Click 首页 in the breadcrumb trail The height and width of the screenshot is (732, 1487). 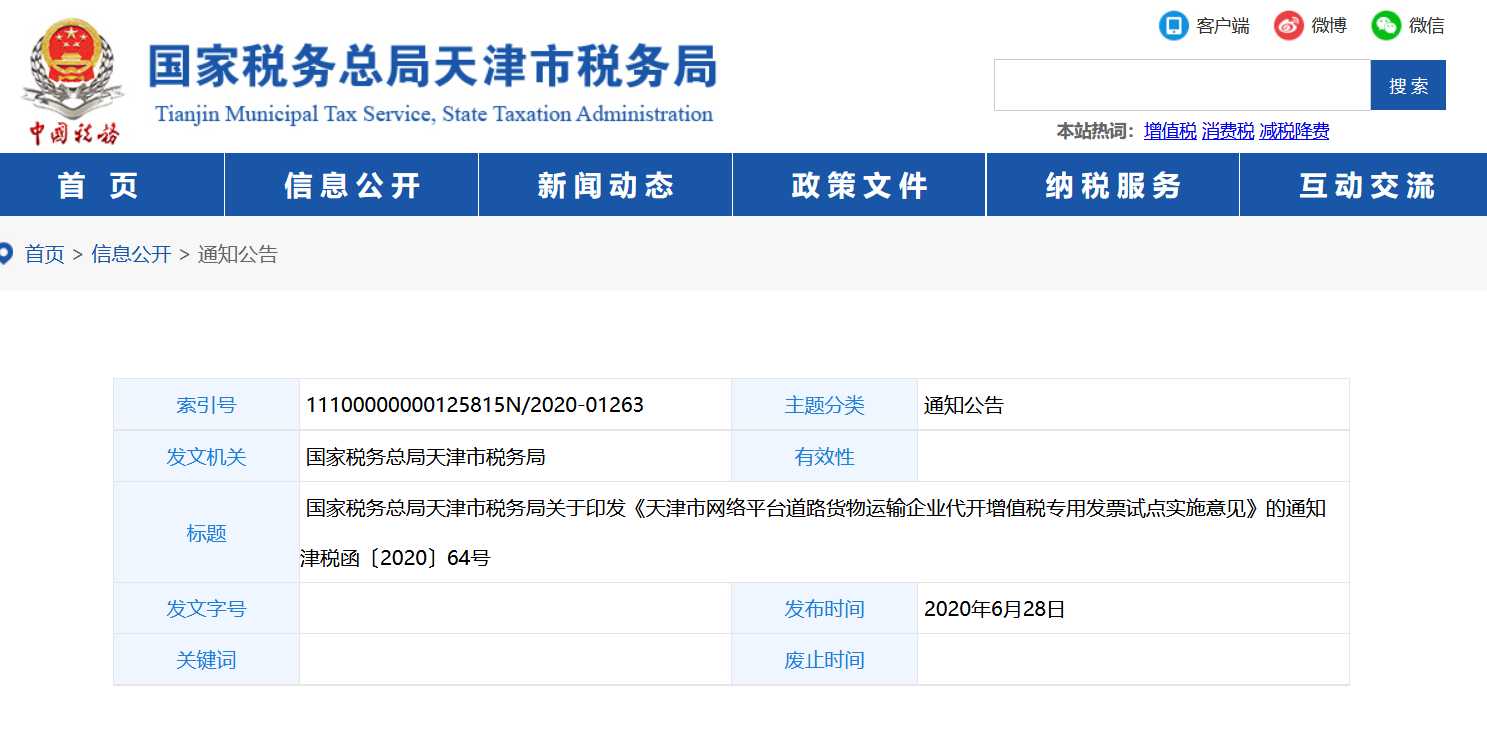click(x=45, y=255)
